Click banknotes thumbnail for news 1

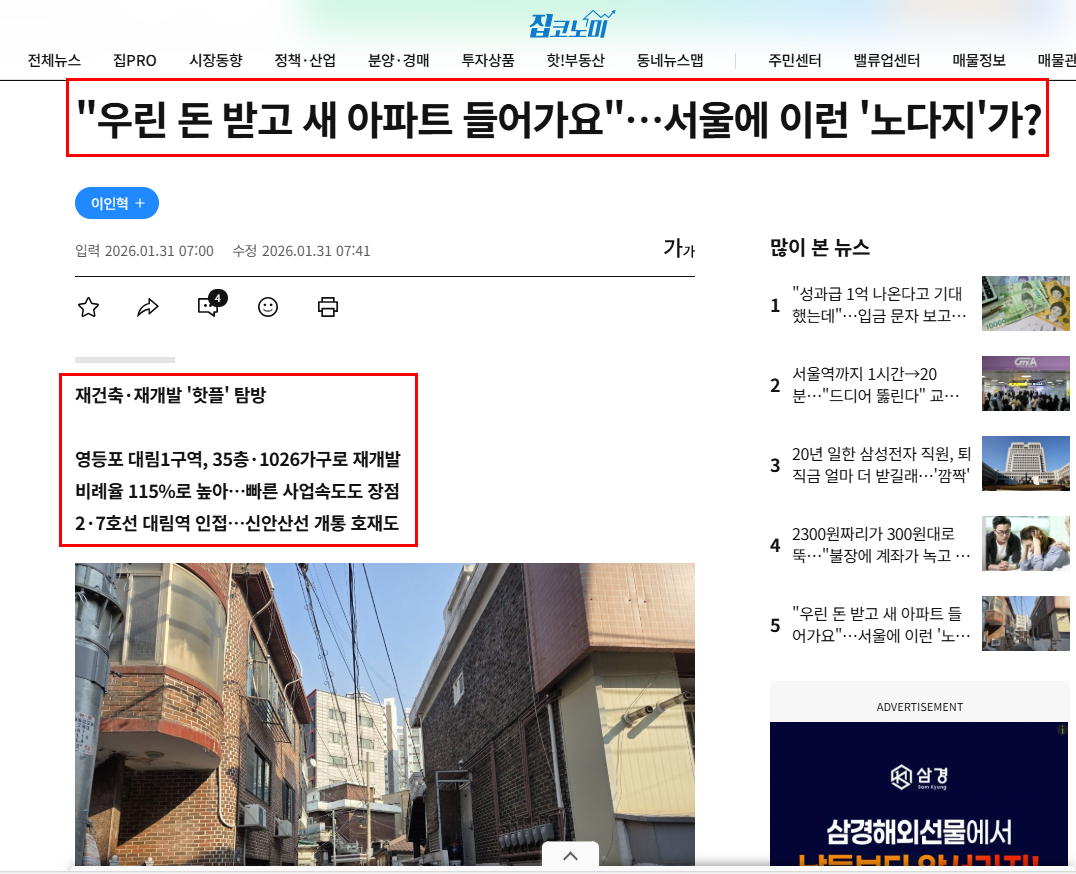pyautogui.click(x=1026, y=303)
